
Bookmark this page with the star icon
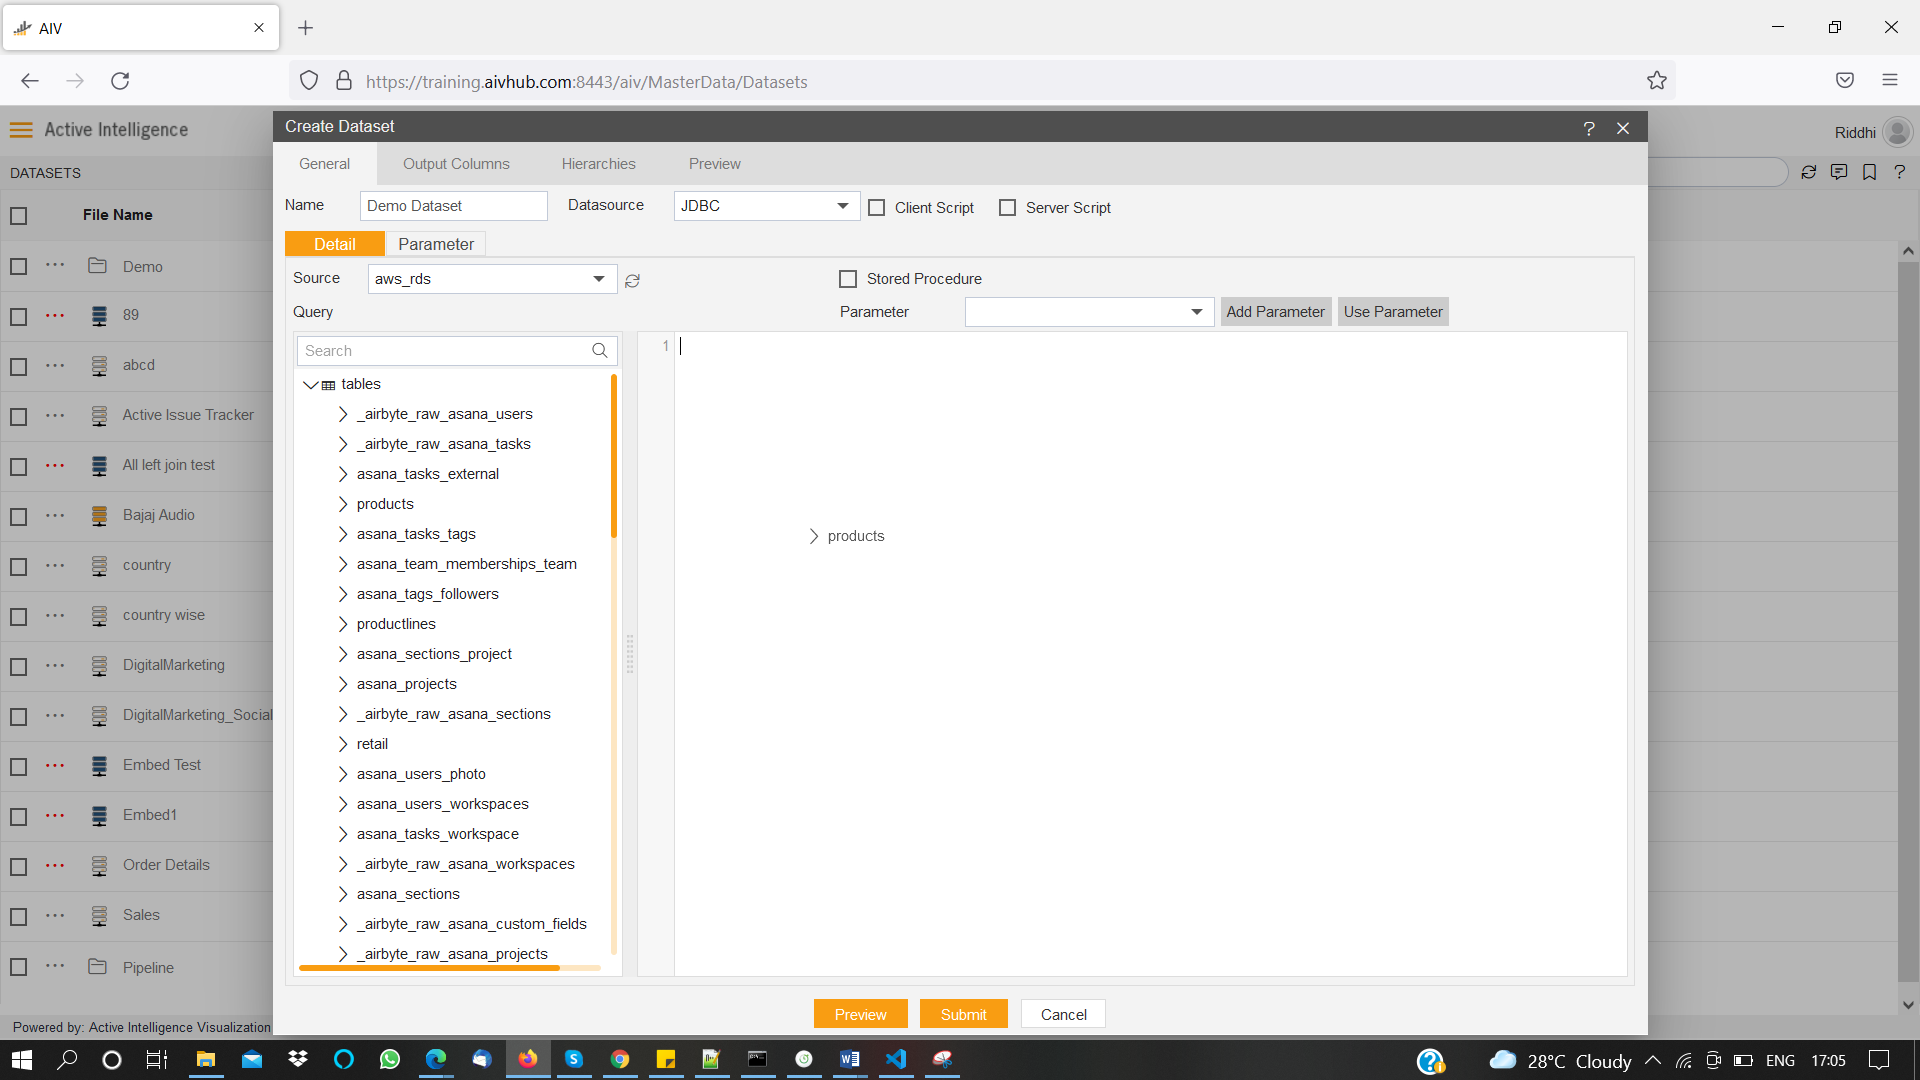point(1657,81)
